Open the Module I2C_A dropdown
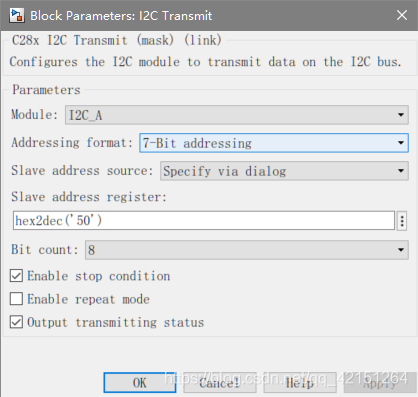This screenshot has width=418, height=397. (237, 115)
